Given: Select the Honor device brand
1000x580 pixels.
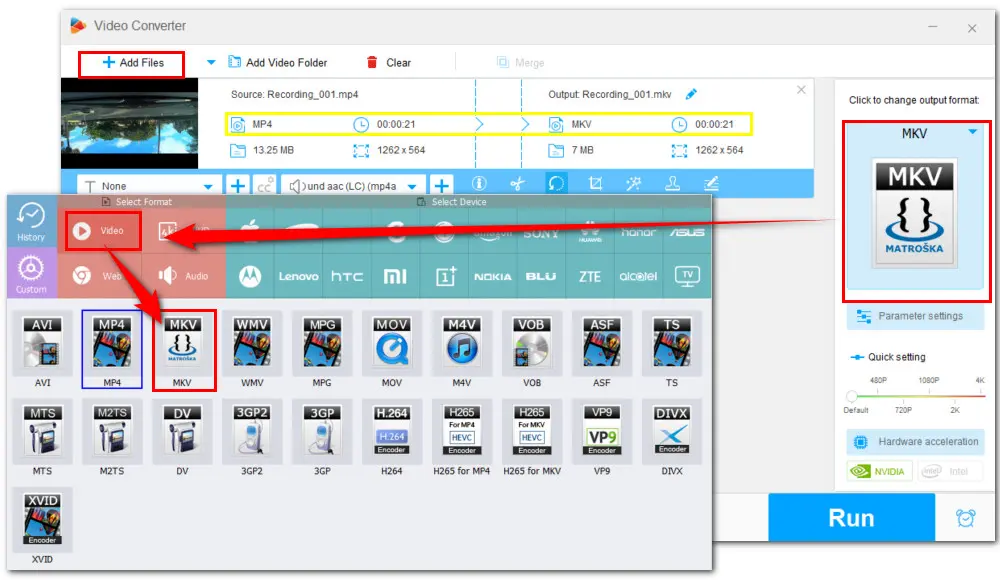Looking at the screenshot, I should [638, 232].
